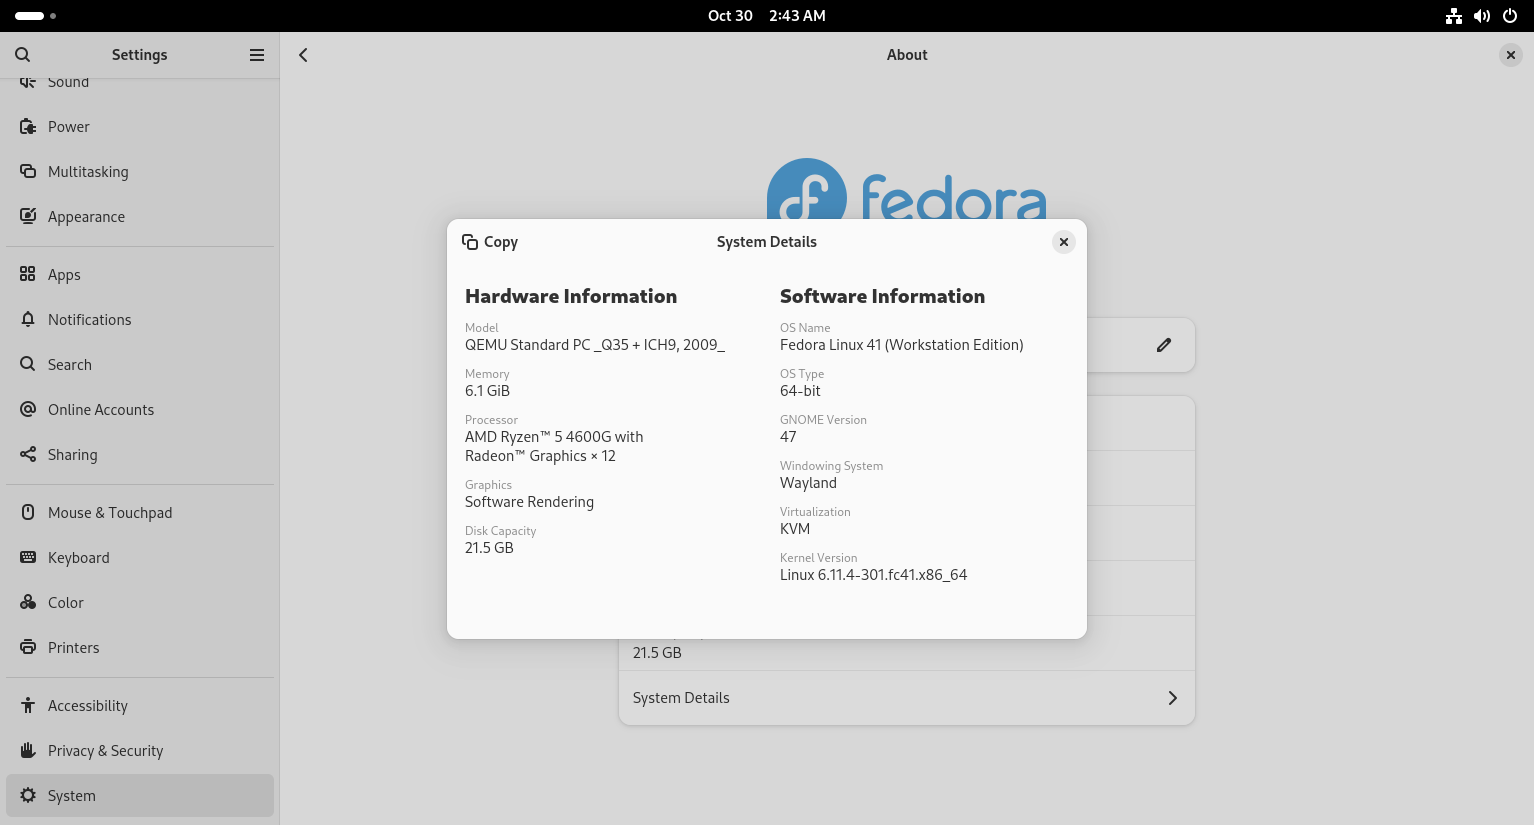The height and width of the screenshot is (825, 1534).
Task: Click the edit device name pencil icon
Action: pos(1164,344)
